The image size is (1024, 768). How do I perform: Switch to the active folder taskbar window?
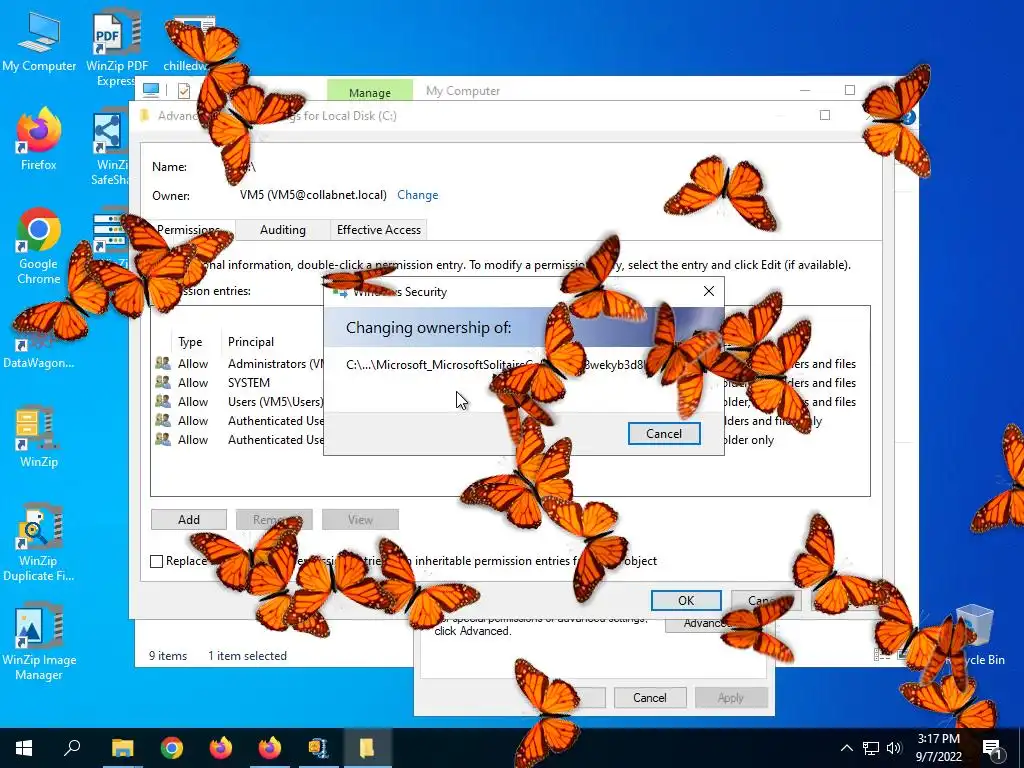pyautogui.click(x=367, y=748)
